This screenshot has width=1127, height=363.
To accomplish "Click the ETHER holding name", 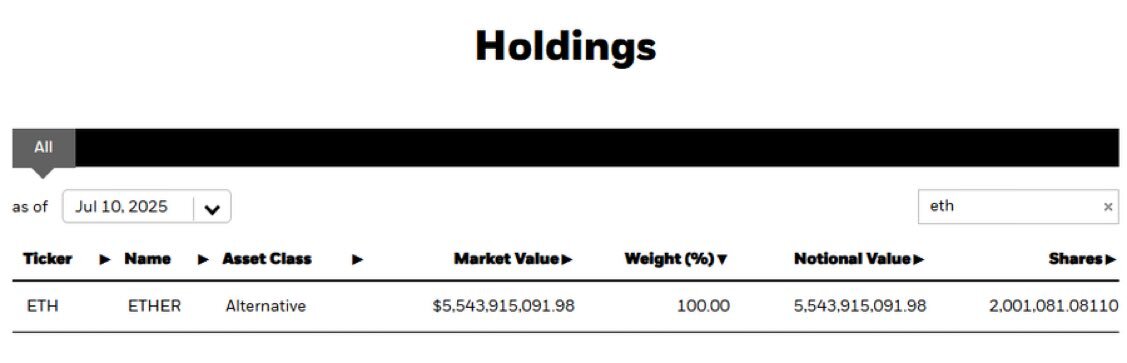I will pos(155,306).
